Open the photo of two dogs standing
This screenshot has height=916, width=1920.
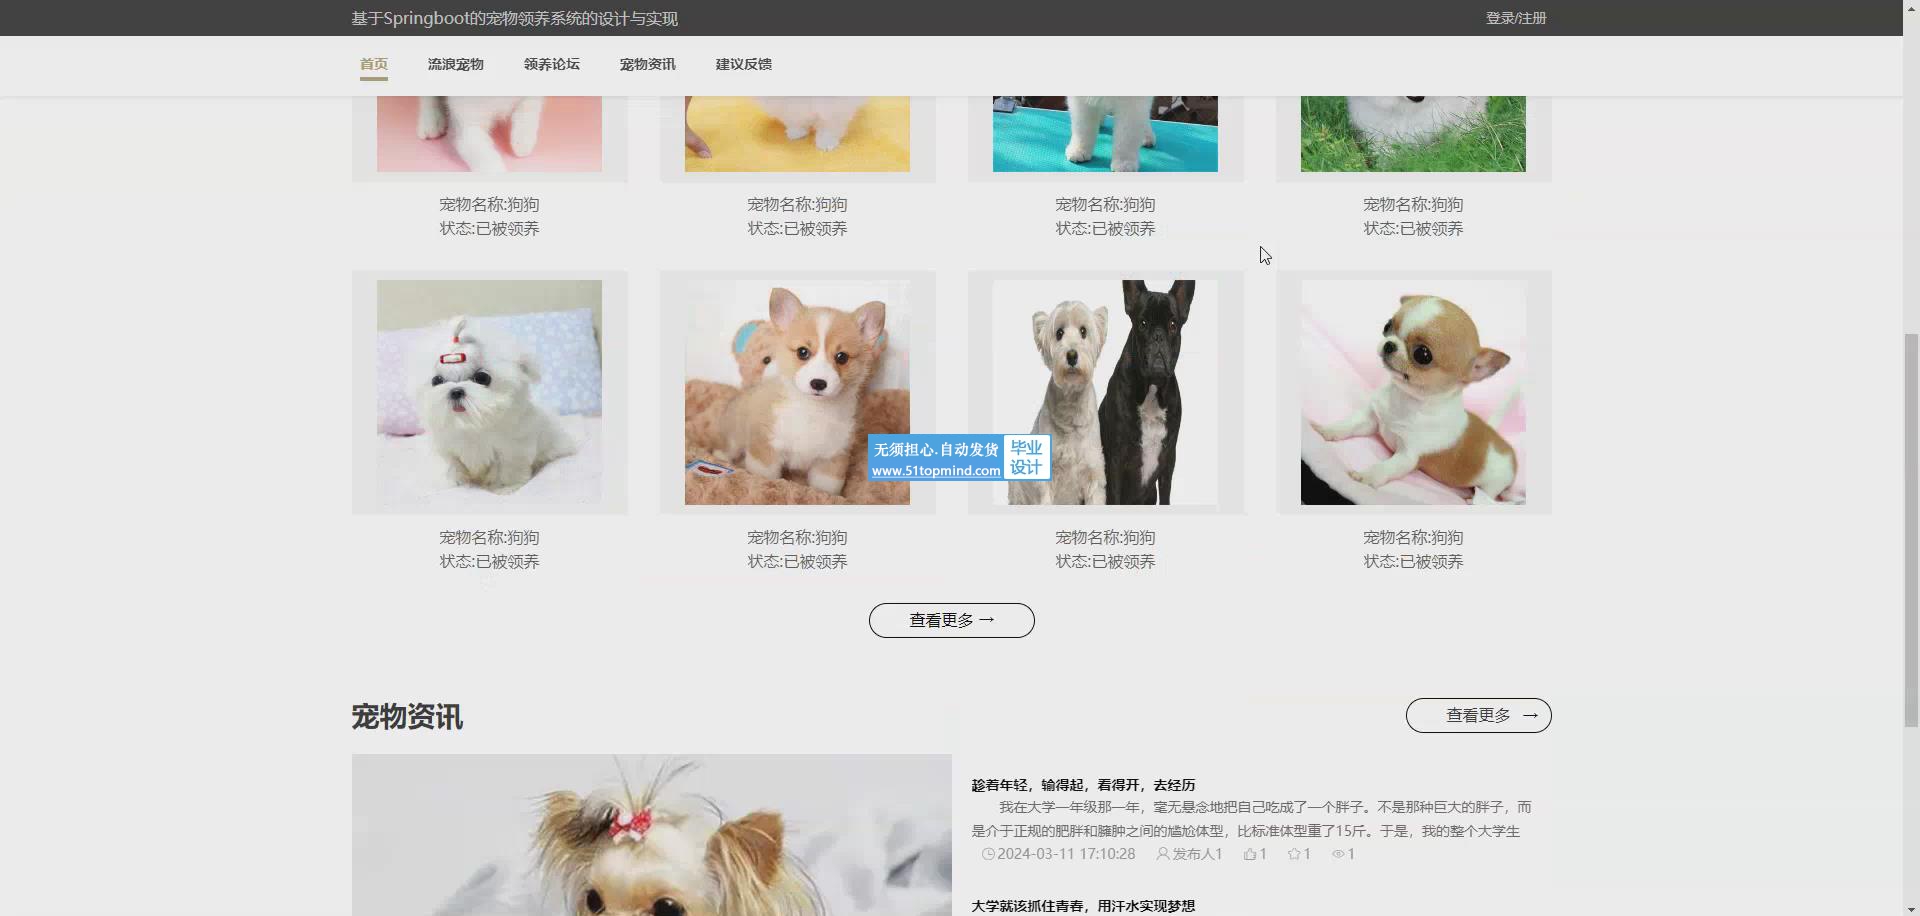[1105, 392]
